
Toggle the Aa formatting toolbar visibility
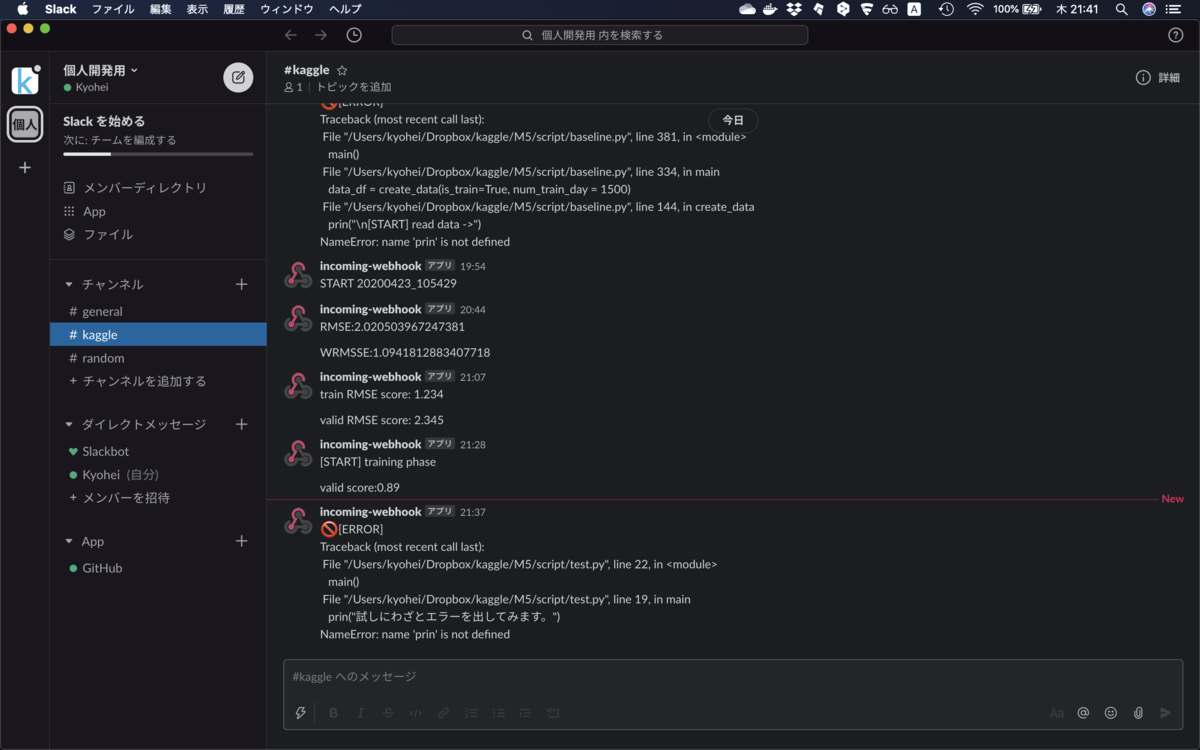1056,713
